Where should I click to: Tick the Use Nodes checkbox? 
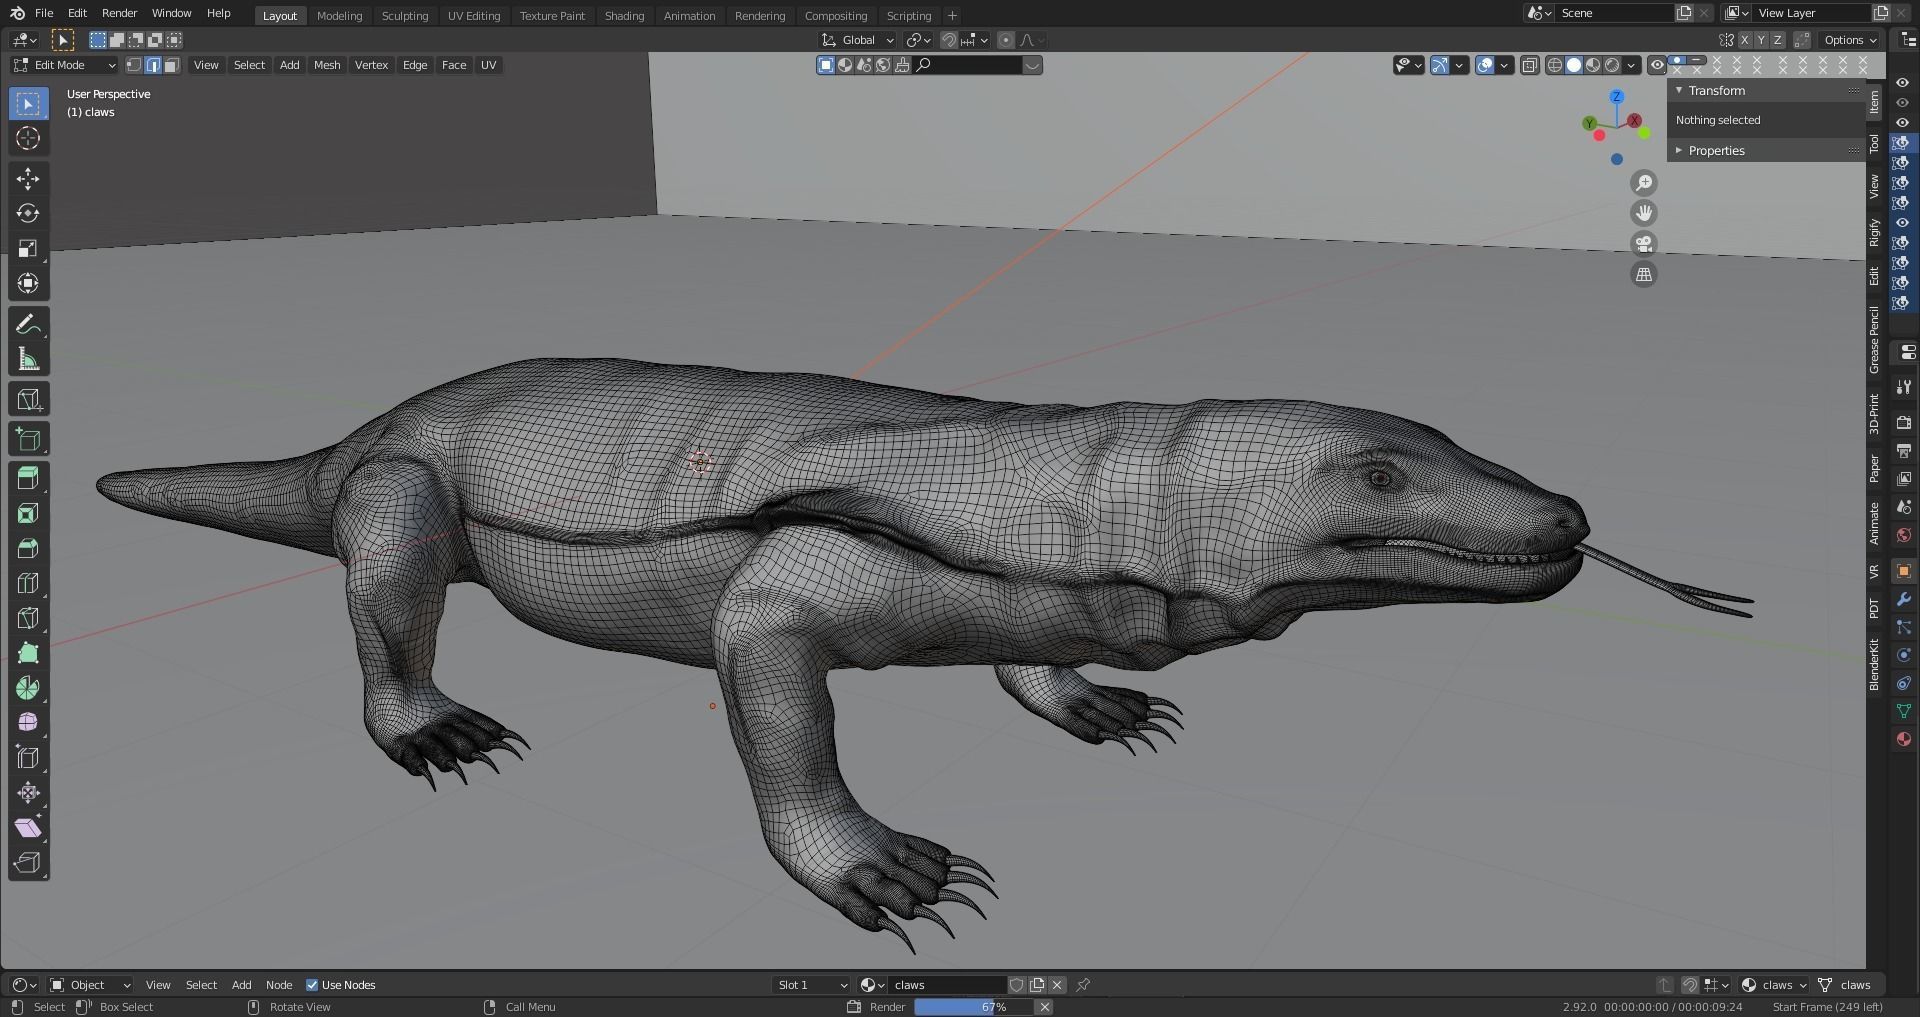pyautogui.click(x=312, y=985)
